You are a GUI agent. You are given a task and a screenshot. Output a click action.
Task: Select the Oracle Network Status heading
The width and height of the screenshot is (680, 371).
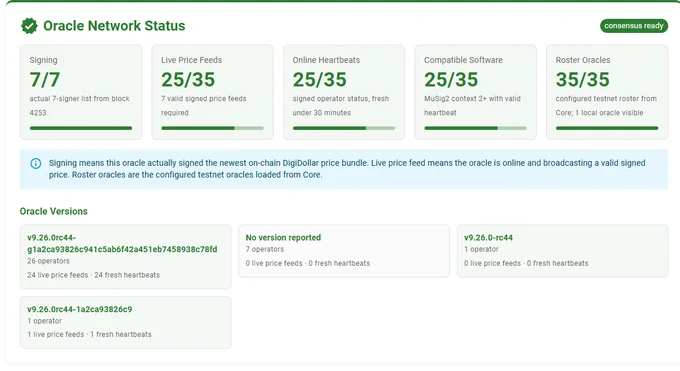tap(114, 26)
